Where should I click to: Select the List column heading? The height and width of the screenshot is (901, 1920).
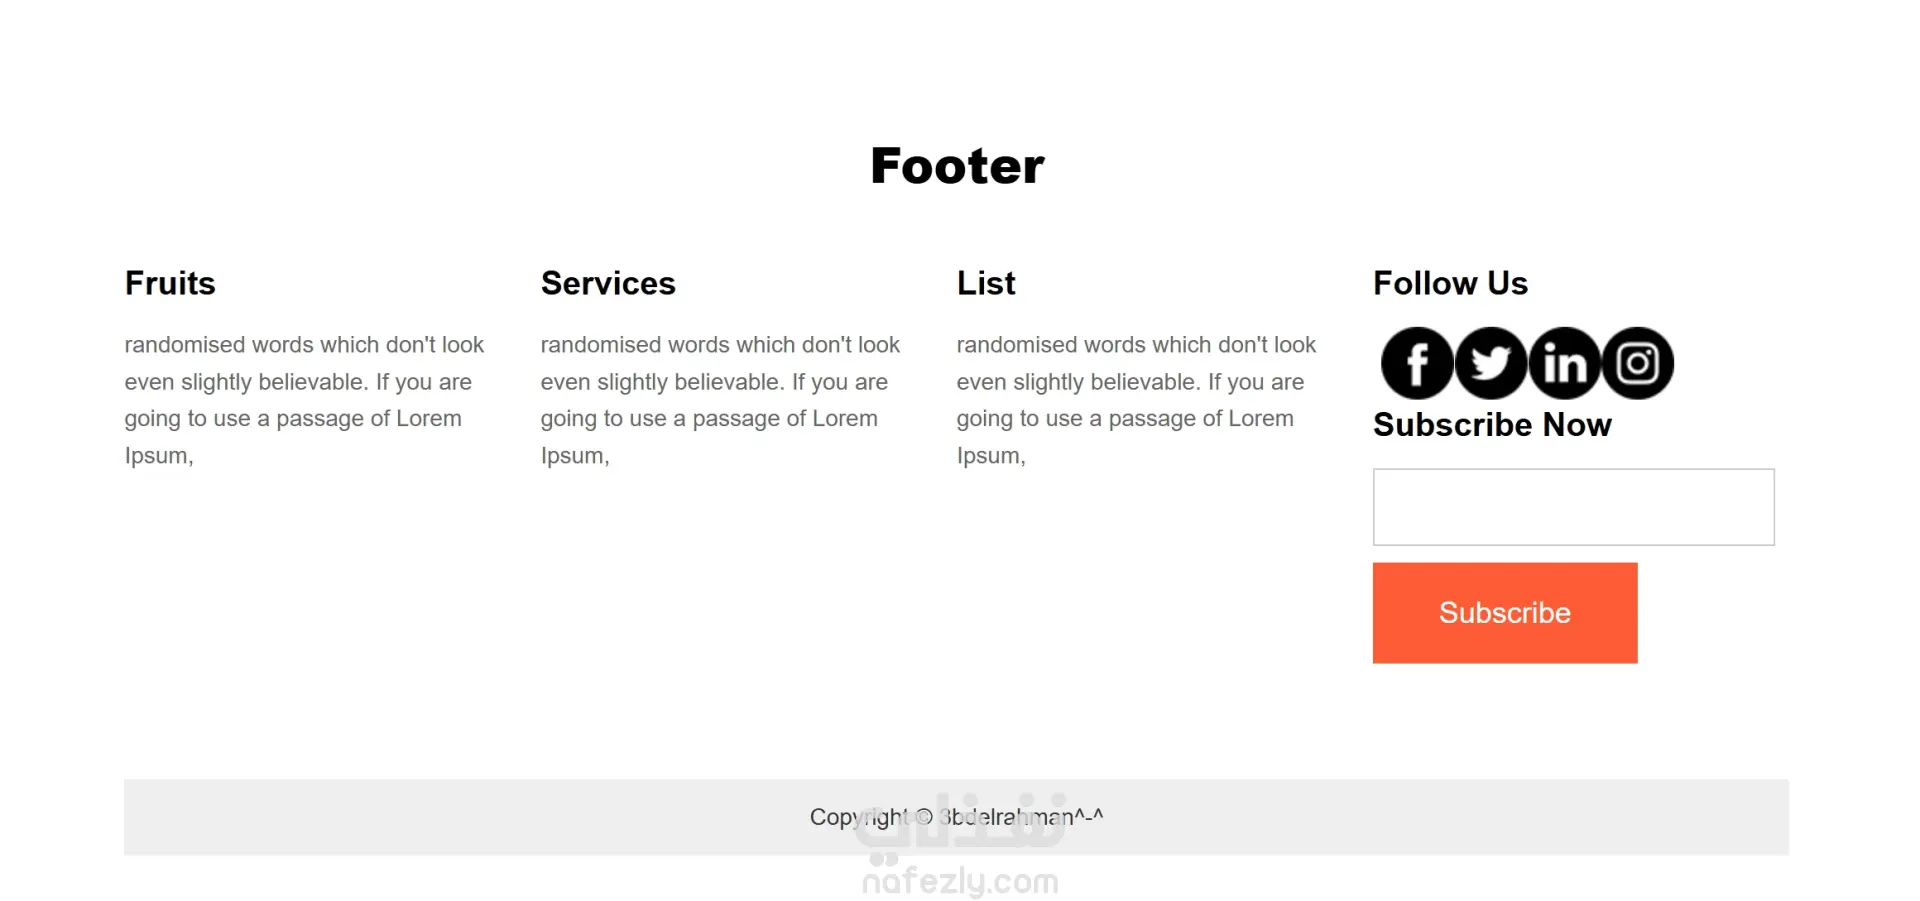tap(986, 283)
